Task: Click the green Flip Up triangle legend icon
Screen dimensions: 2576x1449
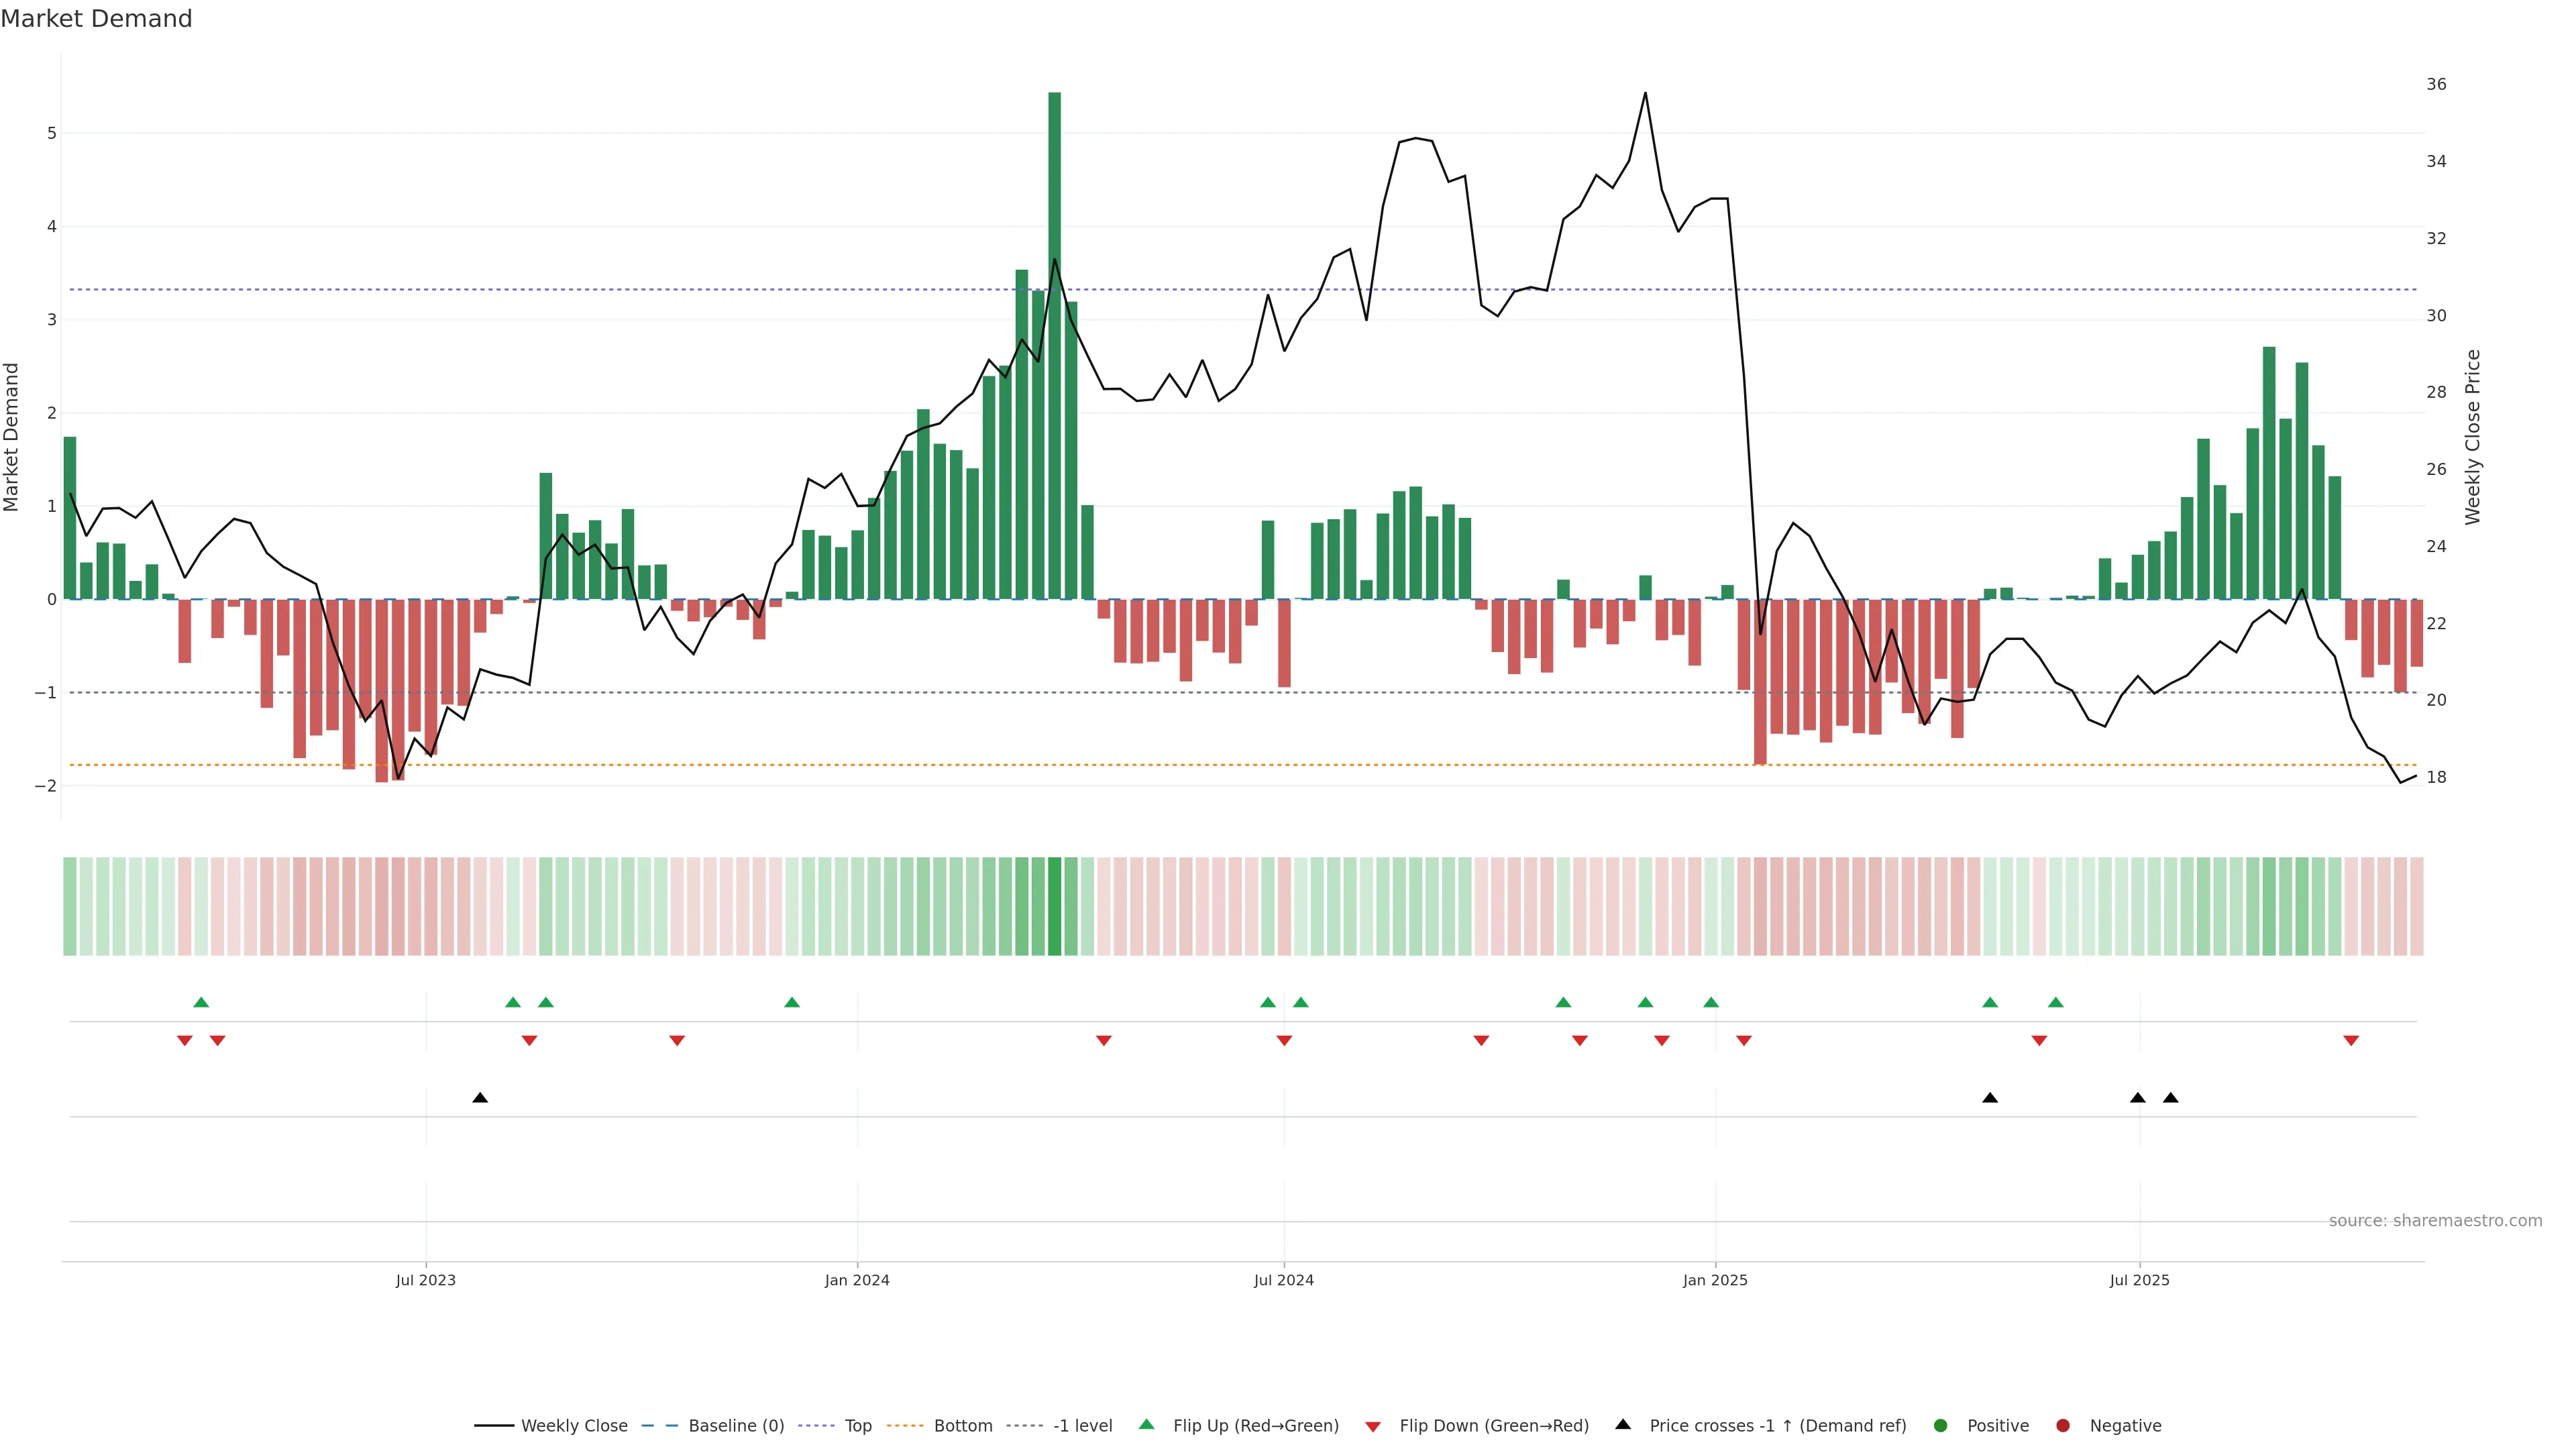Action: [x=1146, y=1424]
